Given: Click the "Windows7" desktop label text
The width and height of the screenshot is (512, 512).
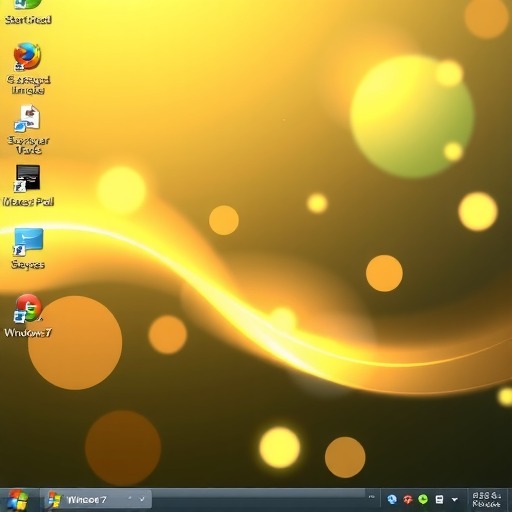Looking at the screenshot, I should [28, 333].
